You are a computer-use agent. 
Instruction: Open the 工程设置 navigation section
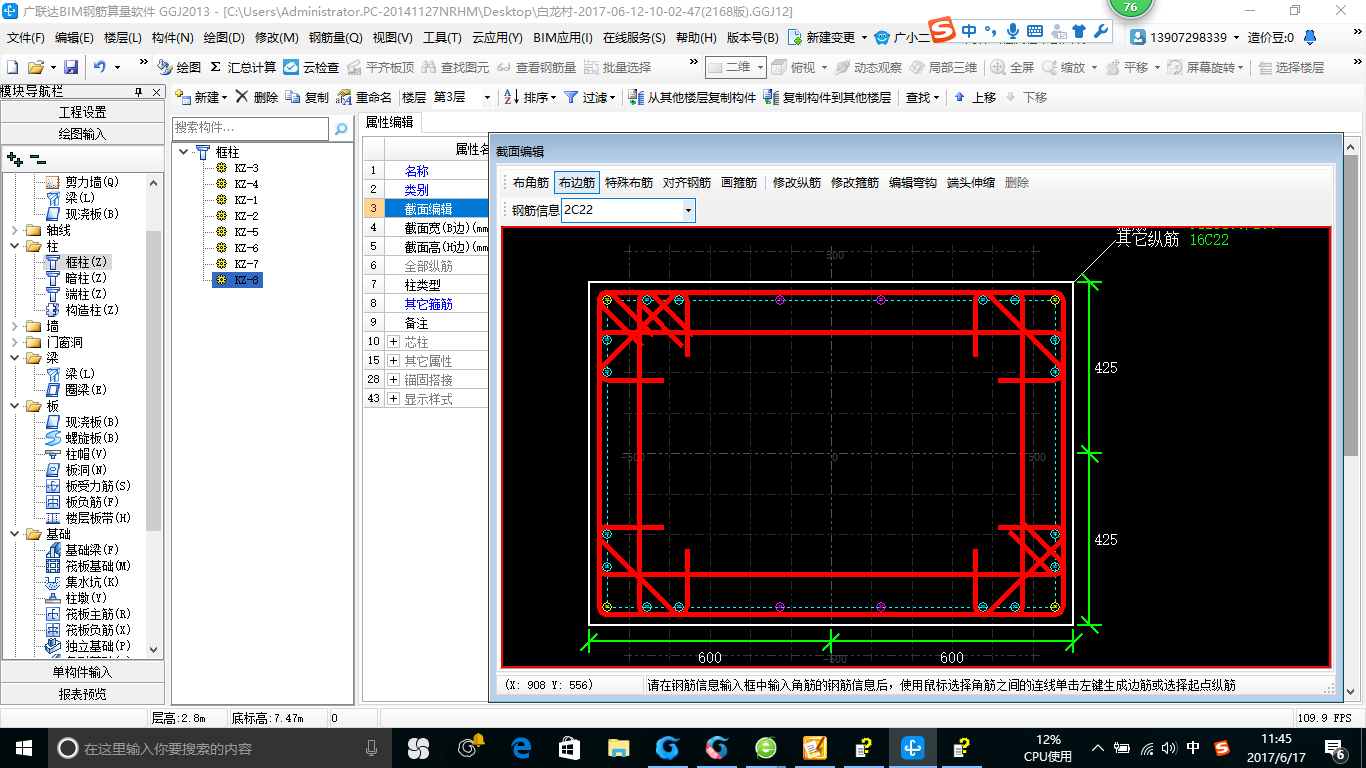click(82, 112)
